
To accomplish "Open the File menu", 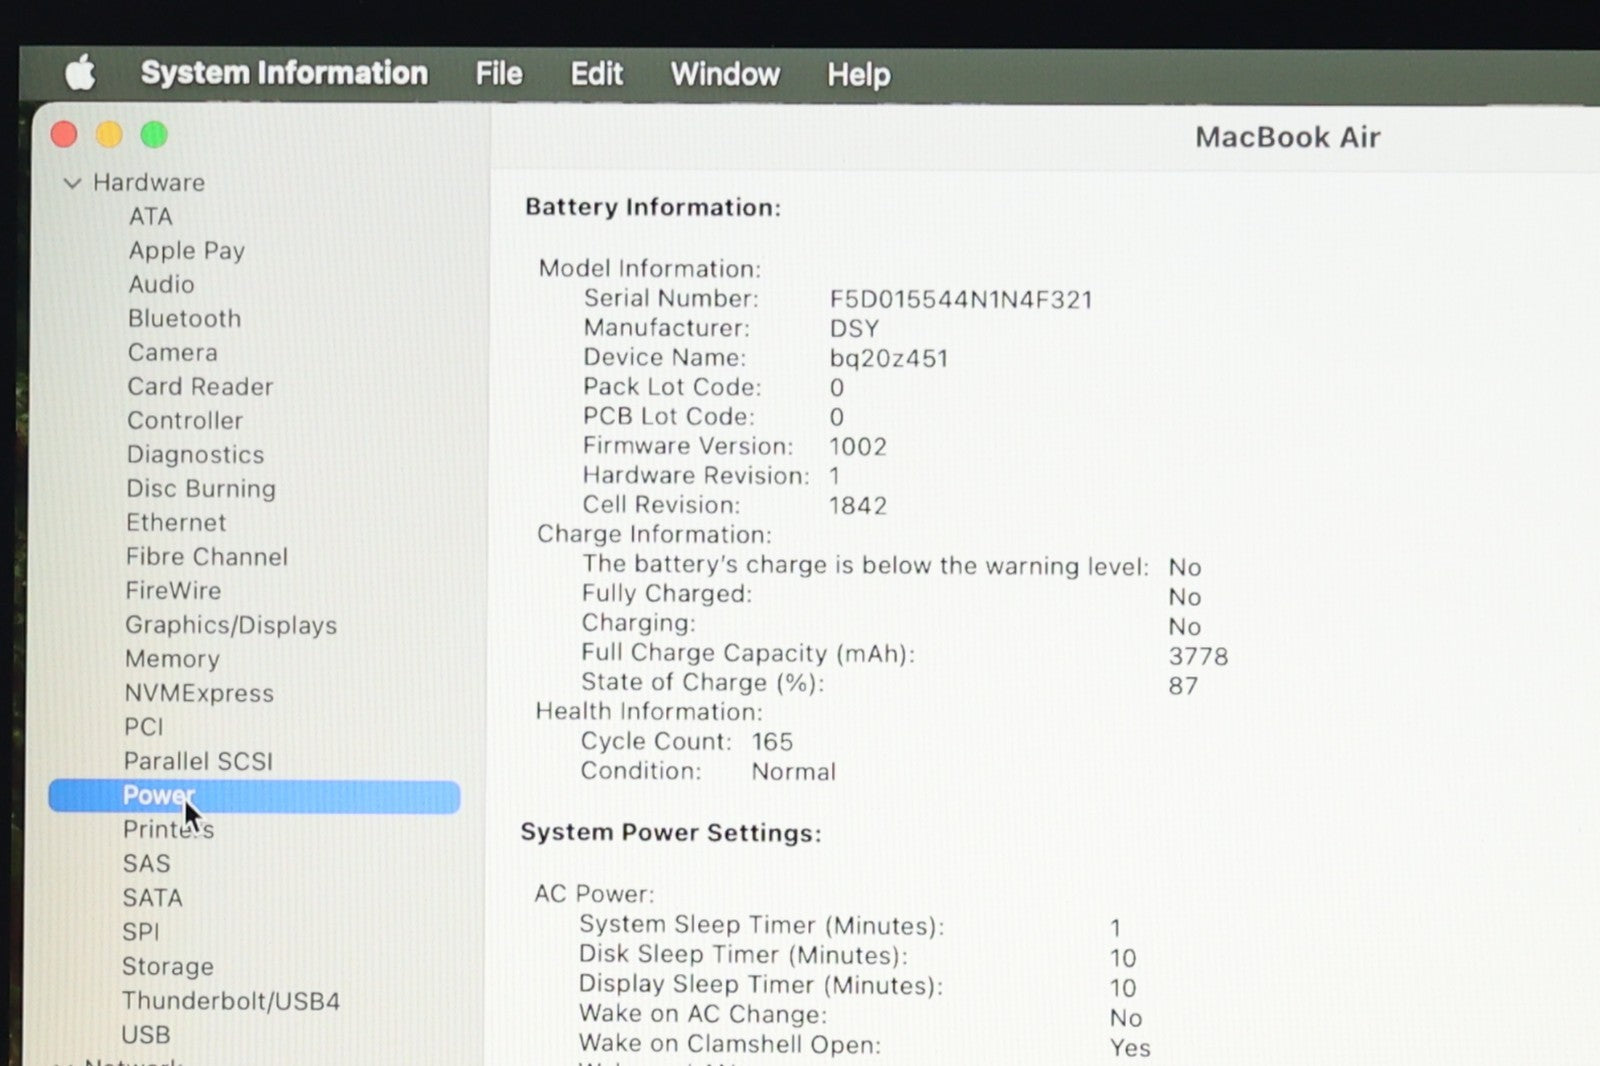I will click(x=498, y=74).
